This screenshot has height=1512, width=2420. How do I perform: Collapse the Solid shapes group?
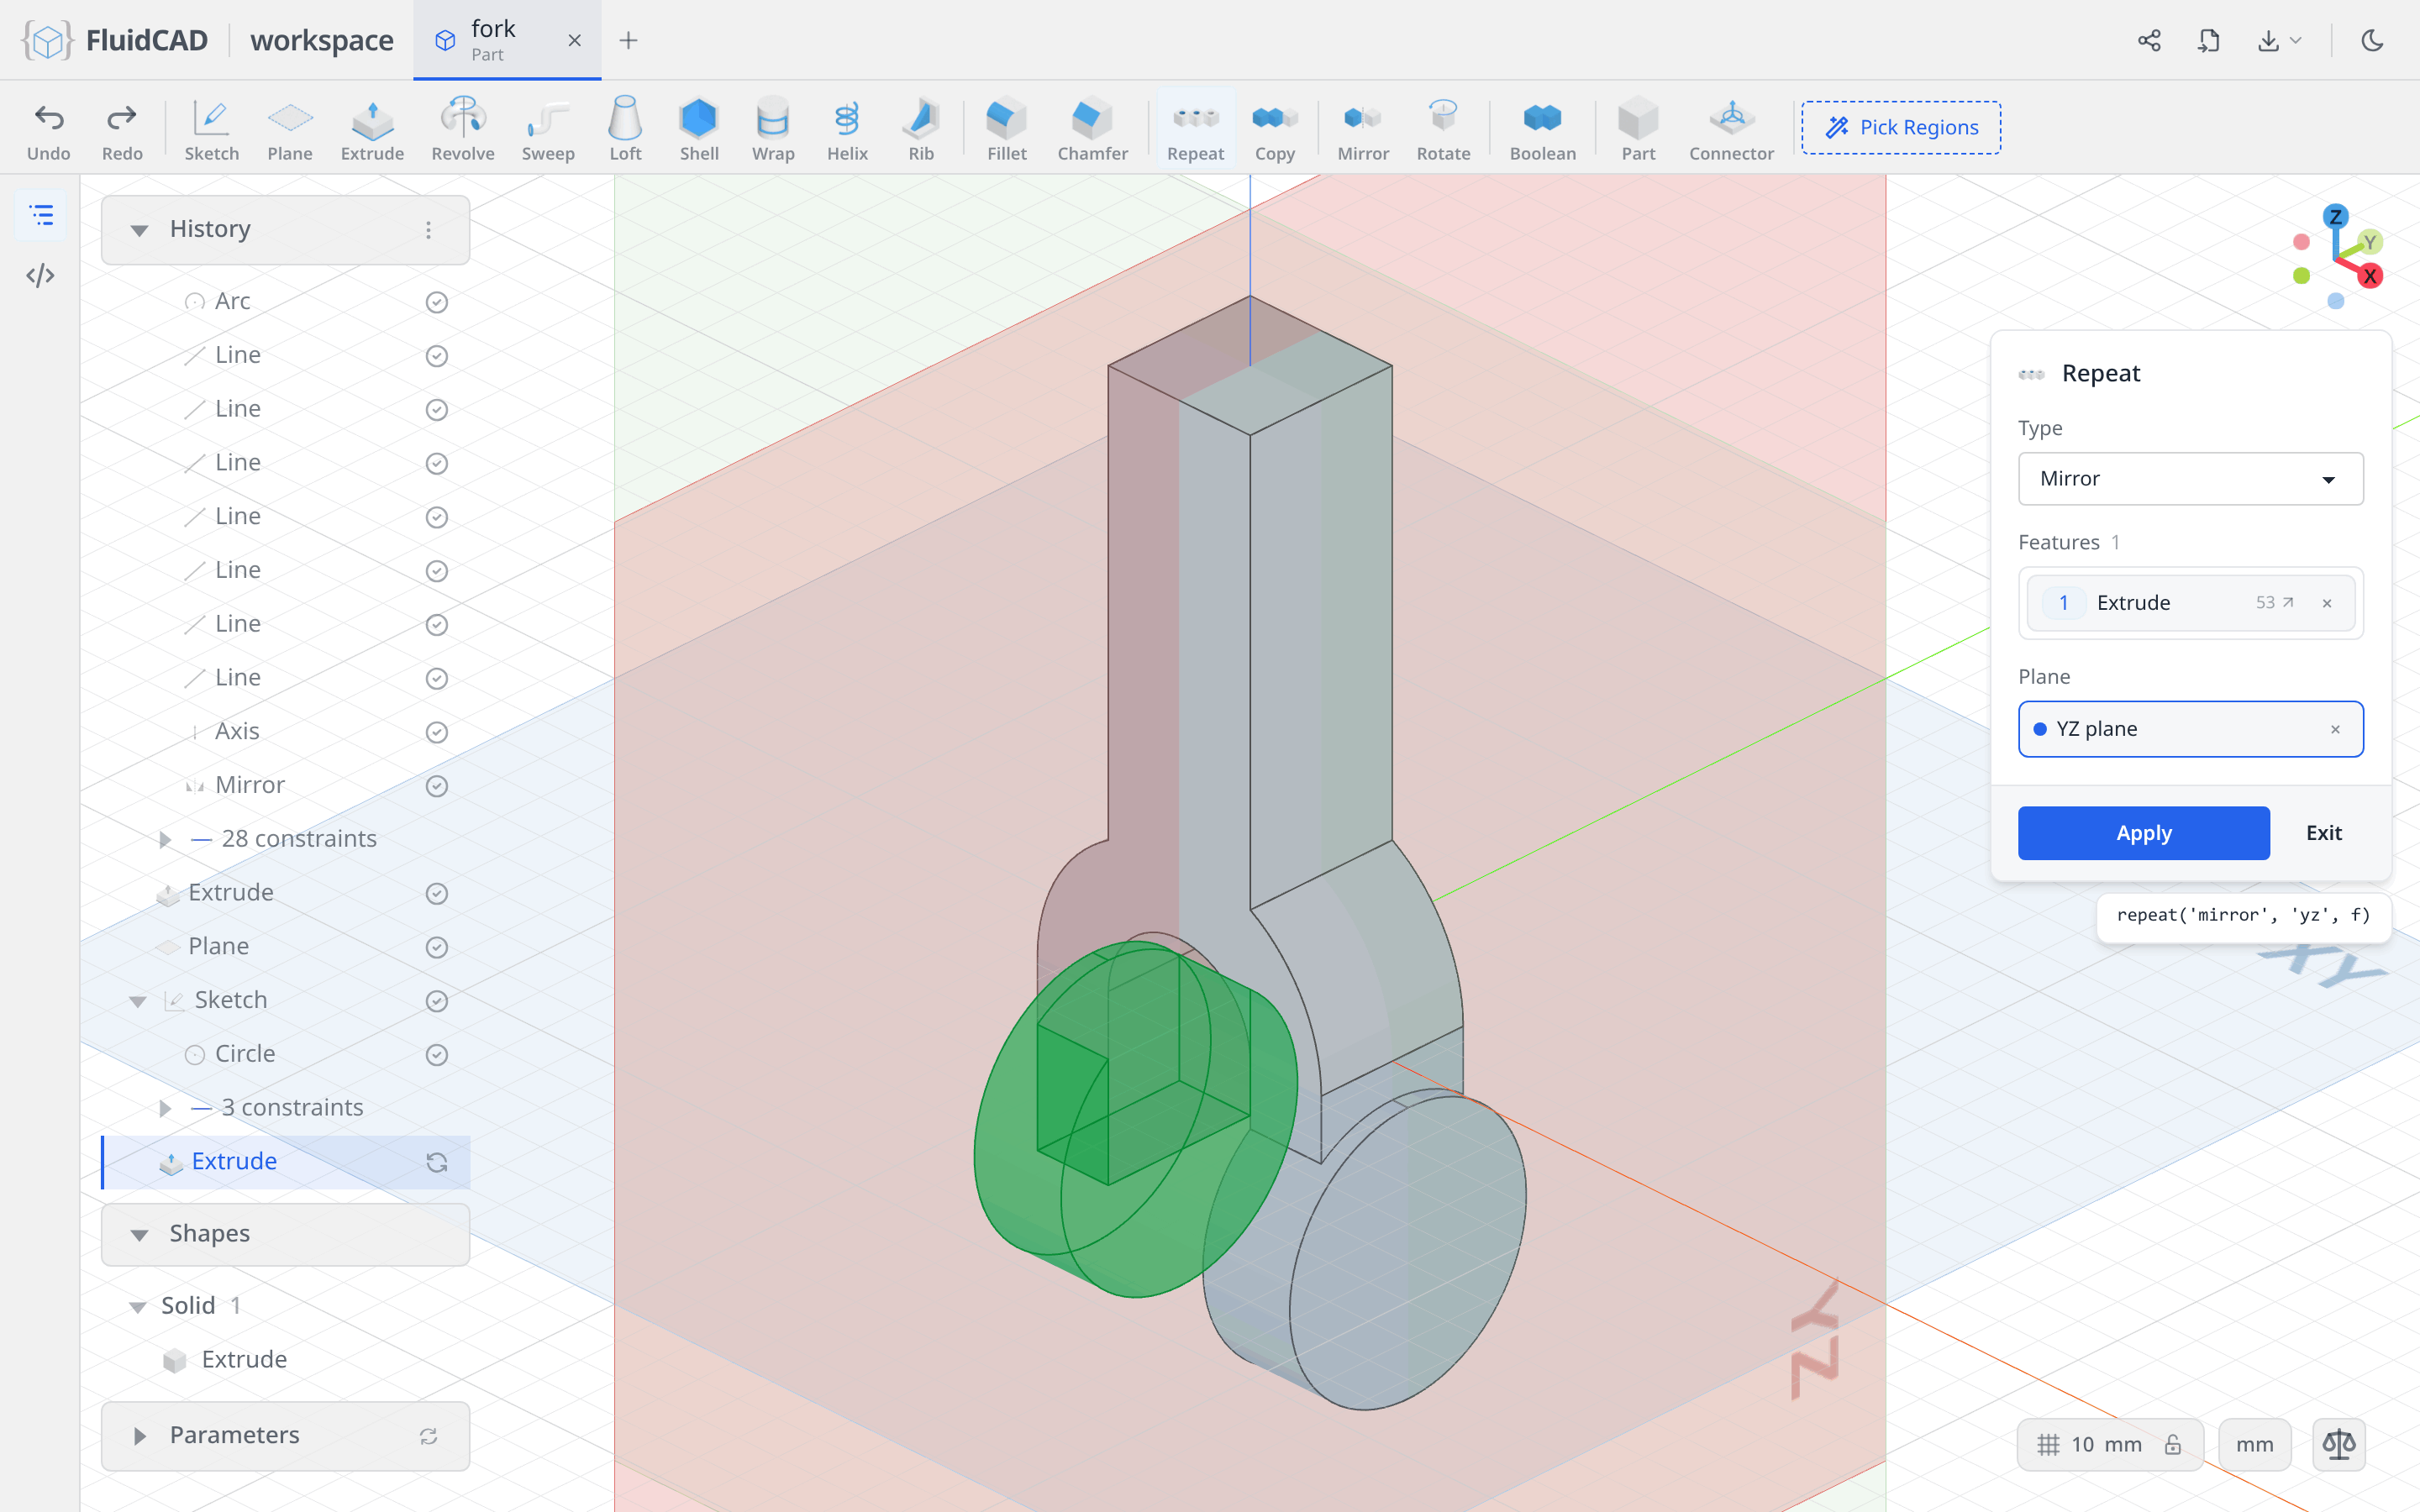[x=138, y=1306]
